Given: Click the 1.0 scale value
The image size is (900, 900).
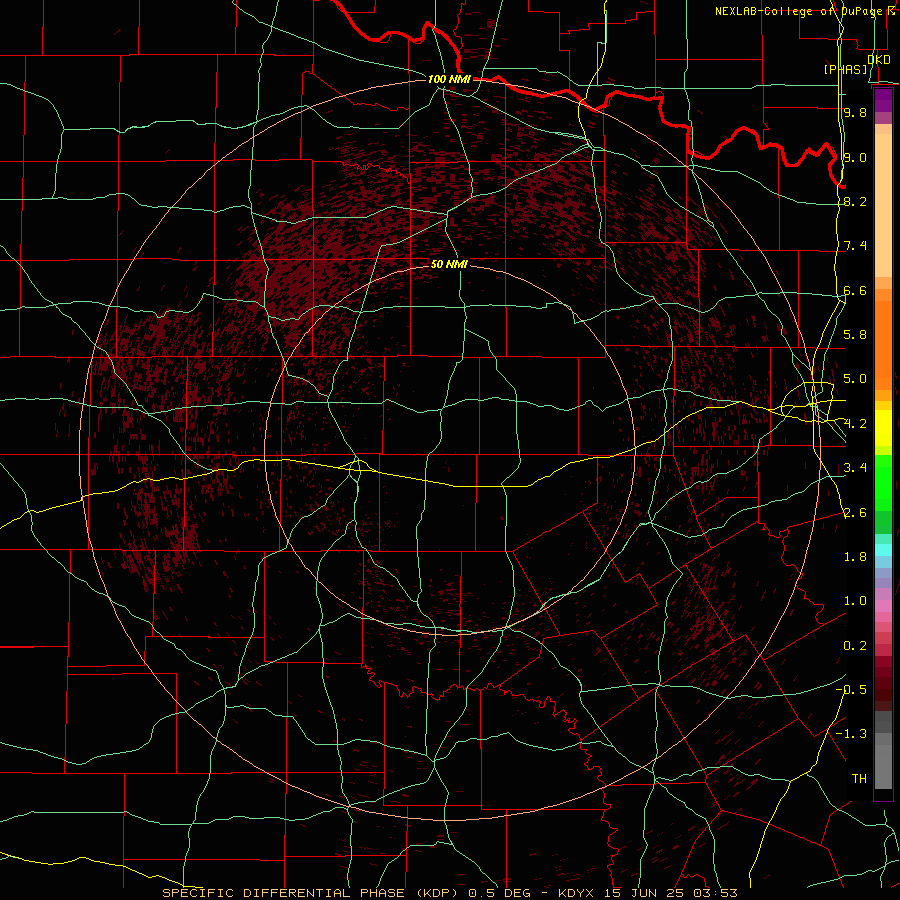Looking at the screenshot, I should click(855, 601).
